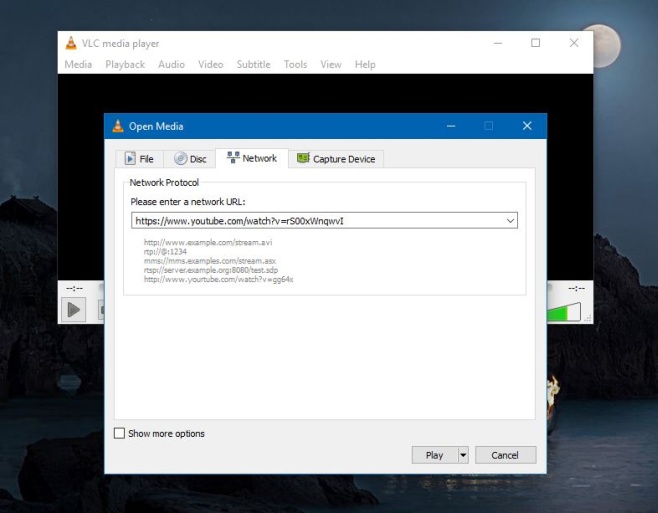The height and width of the screenshot is (513, 658).
Task: Adjust the green volume slider in VLC
Action: click(564, 312)
